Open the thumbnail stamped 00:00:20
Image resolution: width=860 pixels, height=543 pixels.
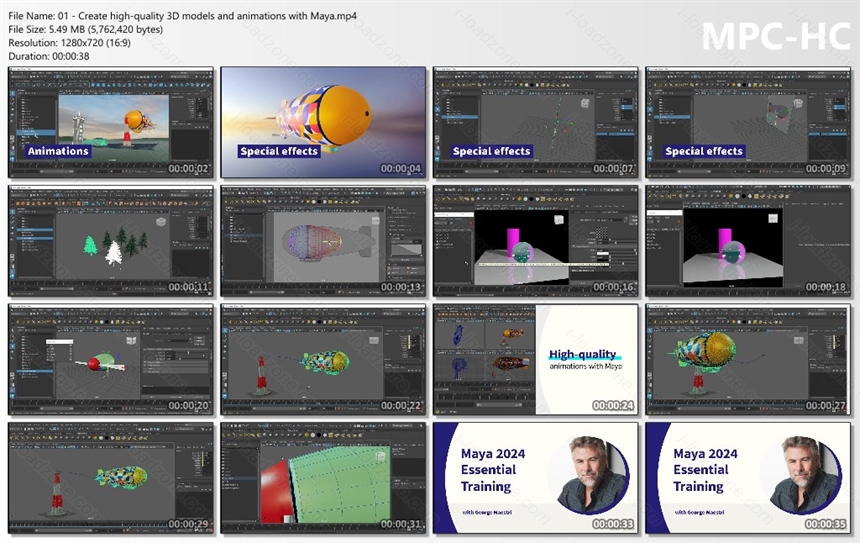coord(111,359)
